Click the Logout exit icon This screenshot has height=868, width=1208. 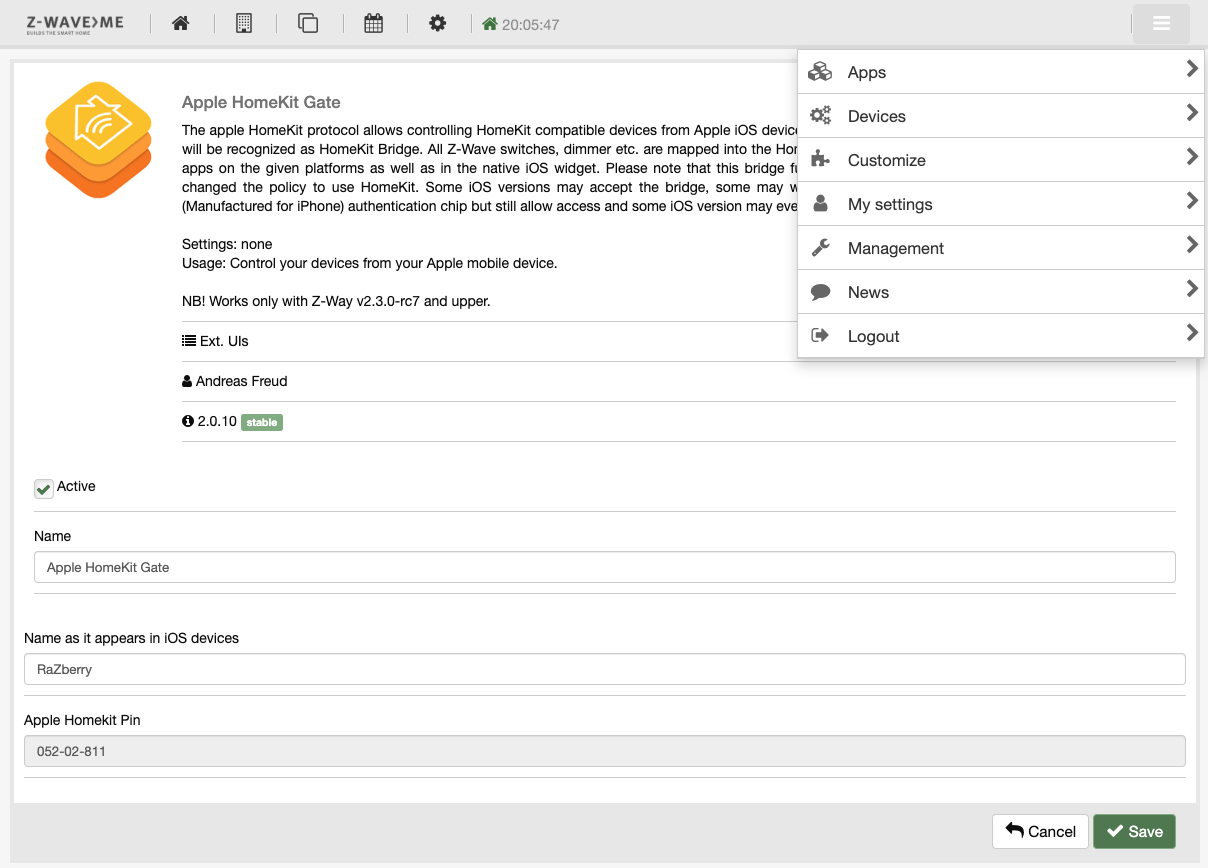[821, 336]
